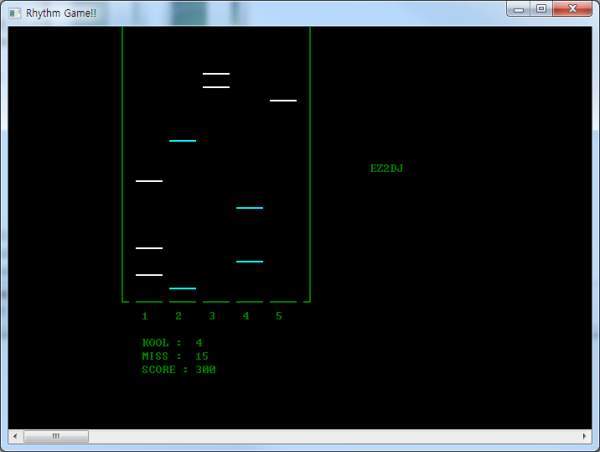Click the lowest cyan note in lane 4
Image resolution: width=600 pixels, height=452 pixels.
[249, 262]
